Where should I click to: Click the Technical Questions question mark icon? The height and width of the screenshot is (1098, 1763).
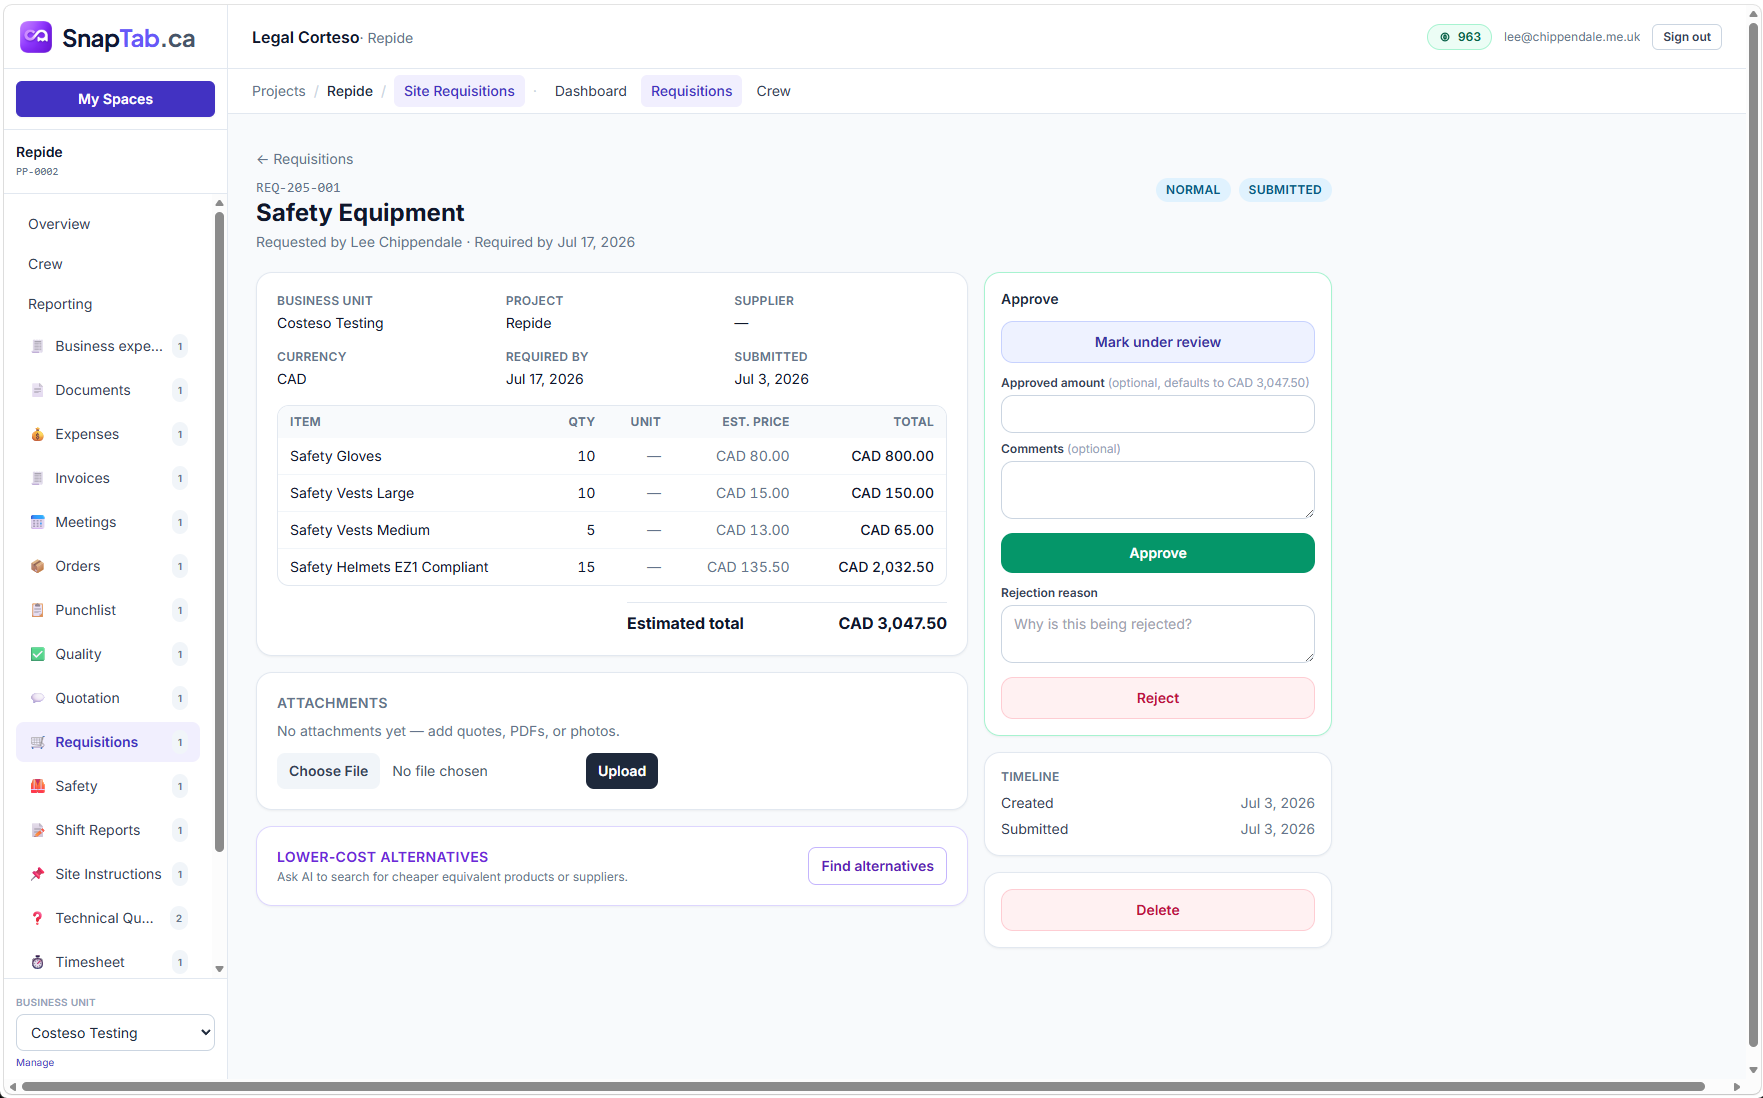pyautogui.click(x=37, y=919)
